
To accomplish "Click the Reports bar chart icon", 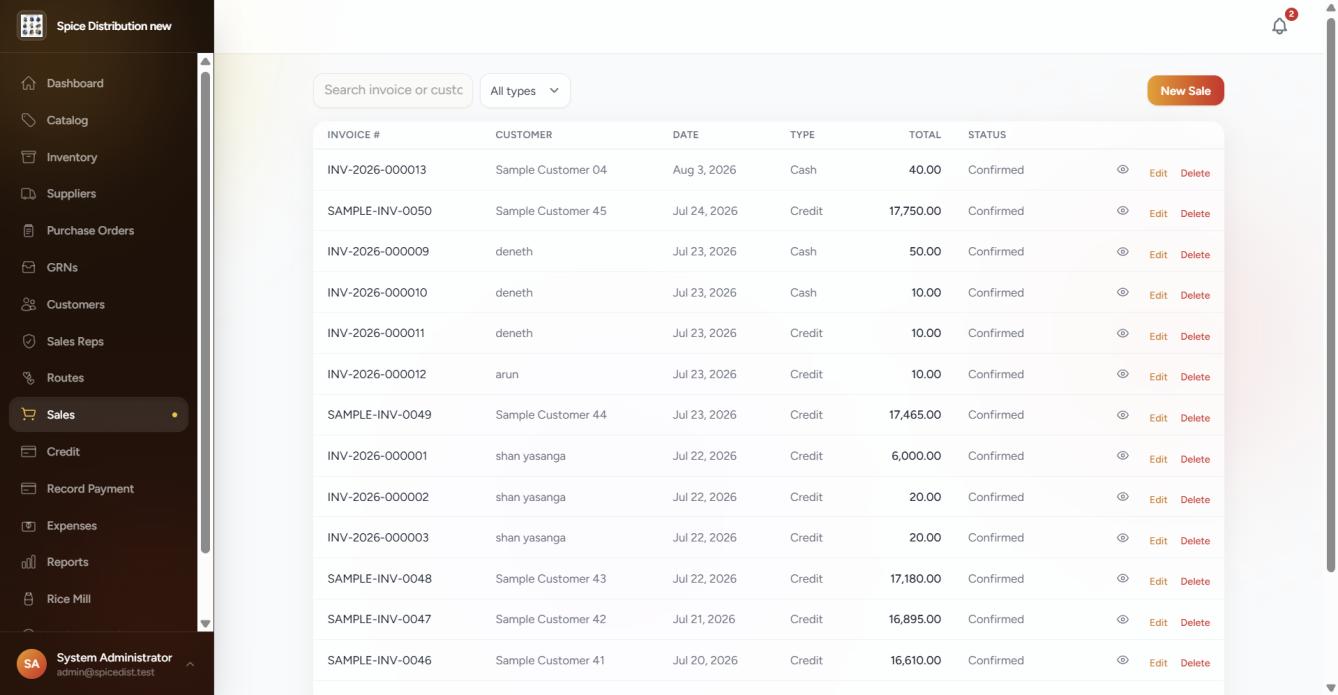I will [x=28, y=562].
